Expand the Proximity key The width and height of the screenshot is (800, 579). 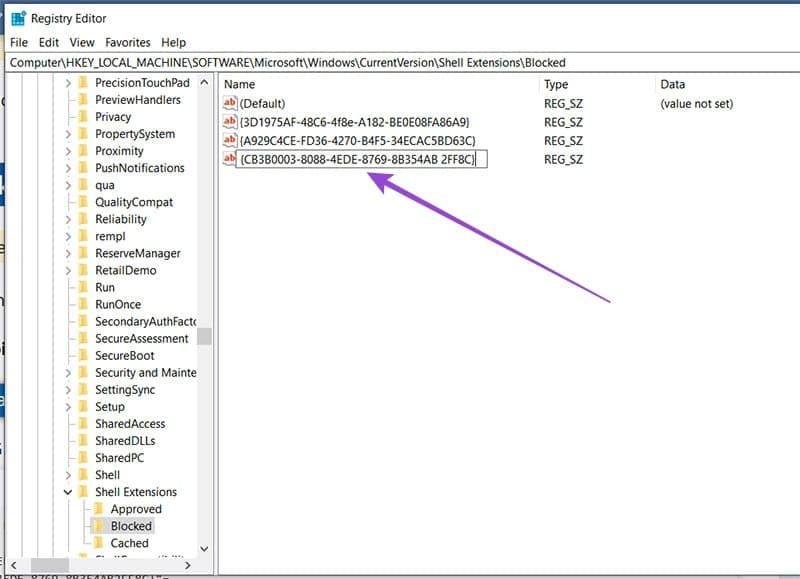click(x=68, y=151)
